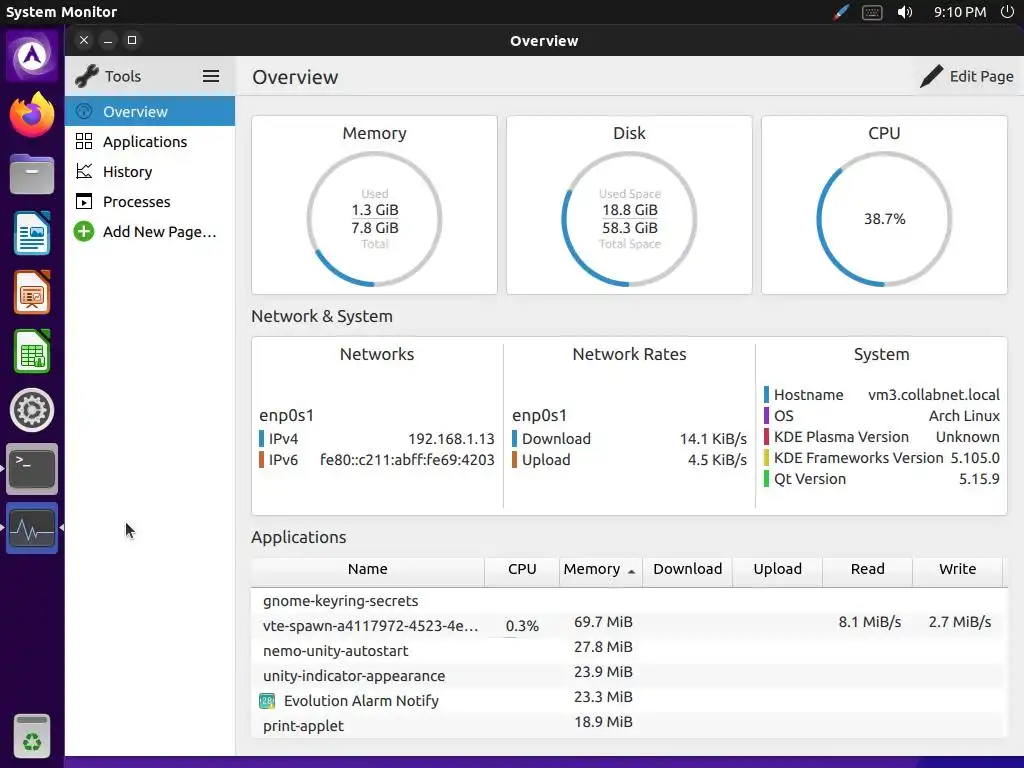Viewport: 1024px width, 768px height.
Task: Open LibreOffice Calc from the dock
Action: point(32,351)
